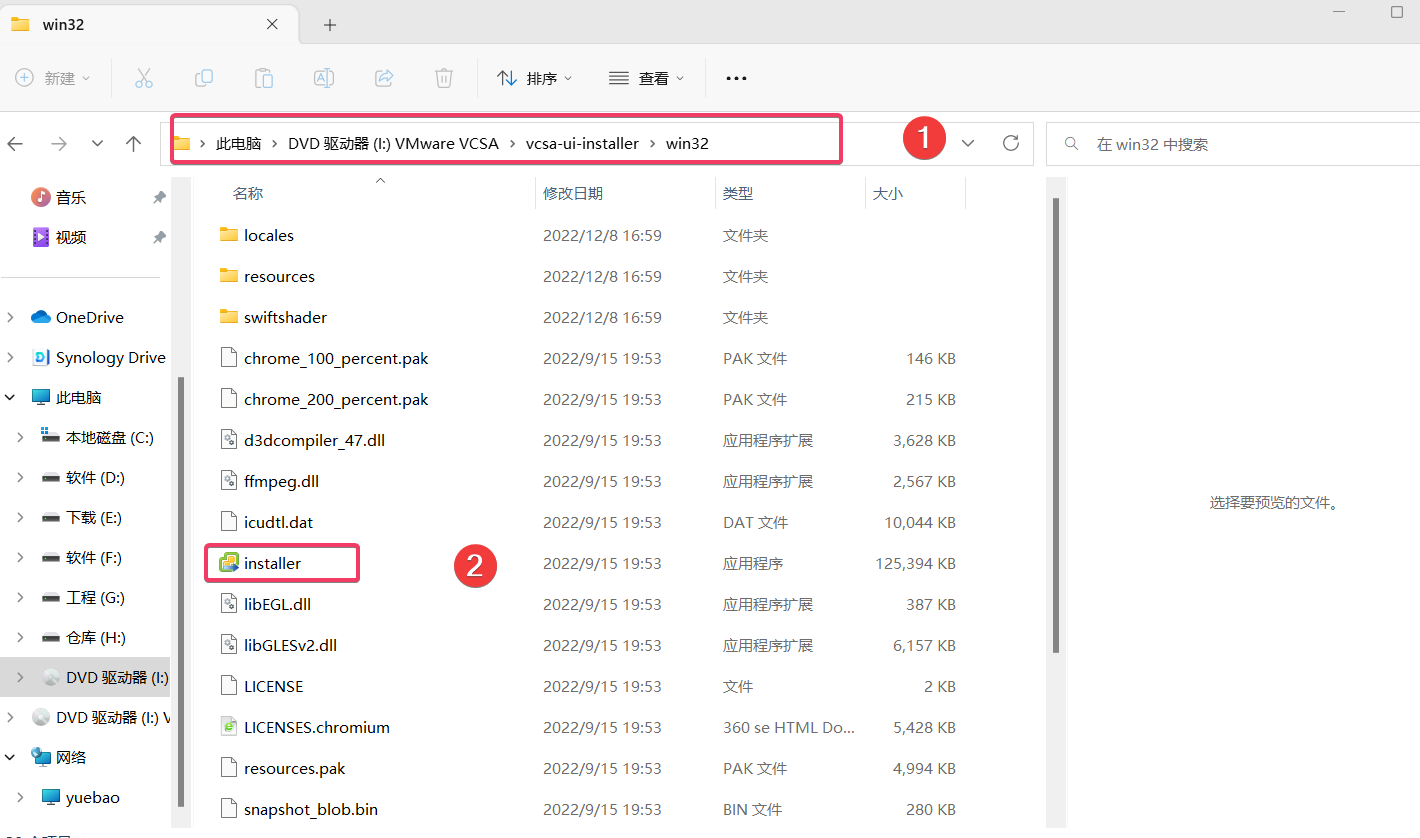This screenshot has width=1420, height=838.
Task: Click the Delete trash icon
Action: click(x=443, y=77)
